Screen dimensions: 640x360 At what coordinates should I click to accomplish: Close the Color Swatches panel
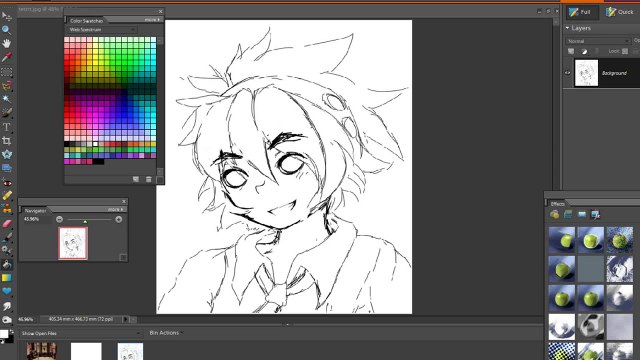coord(160,11)
